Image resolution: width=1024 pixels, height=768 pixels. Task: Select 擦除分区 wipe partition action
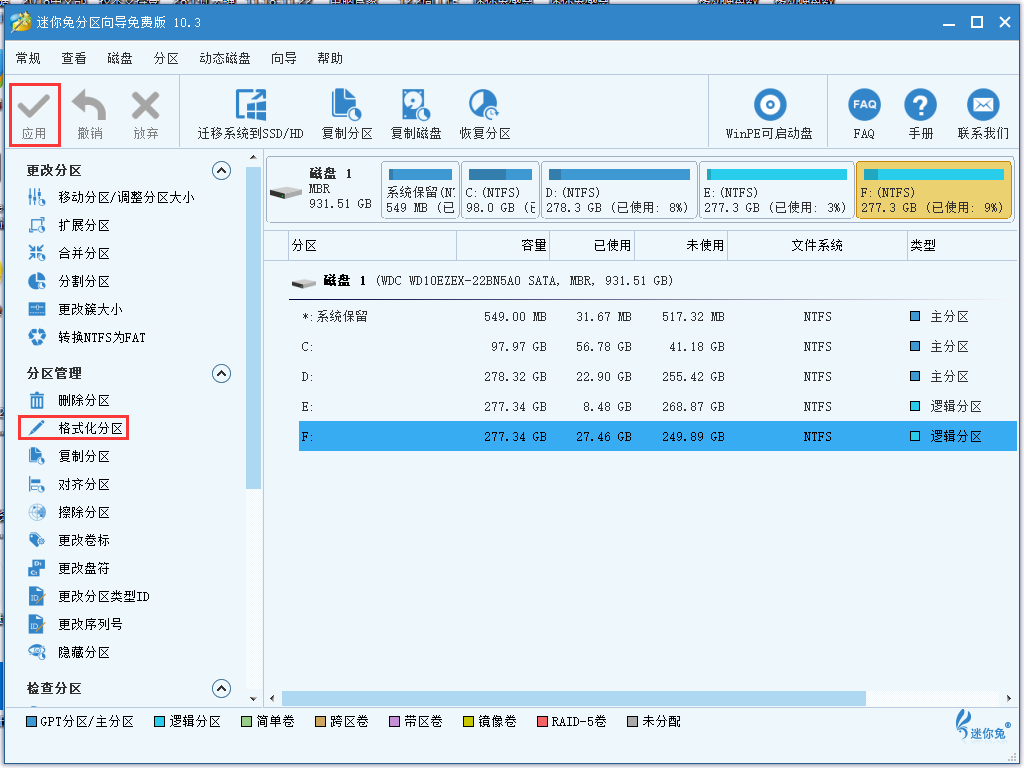coord(69,513)
